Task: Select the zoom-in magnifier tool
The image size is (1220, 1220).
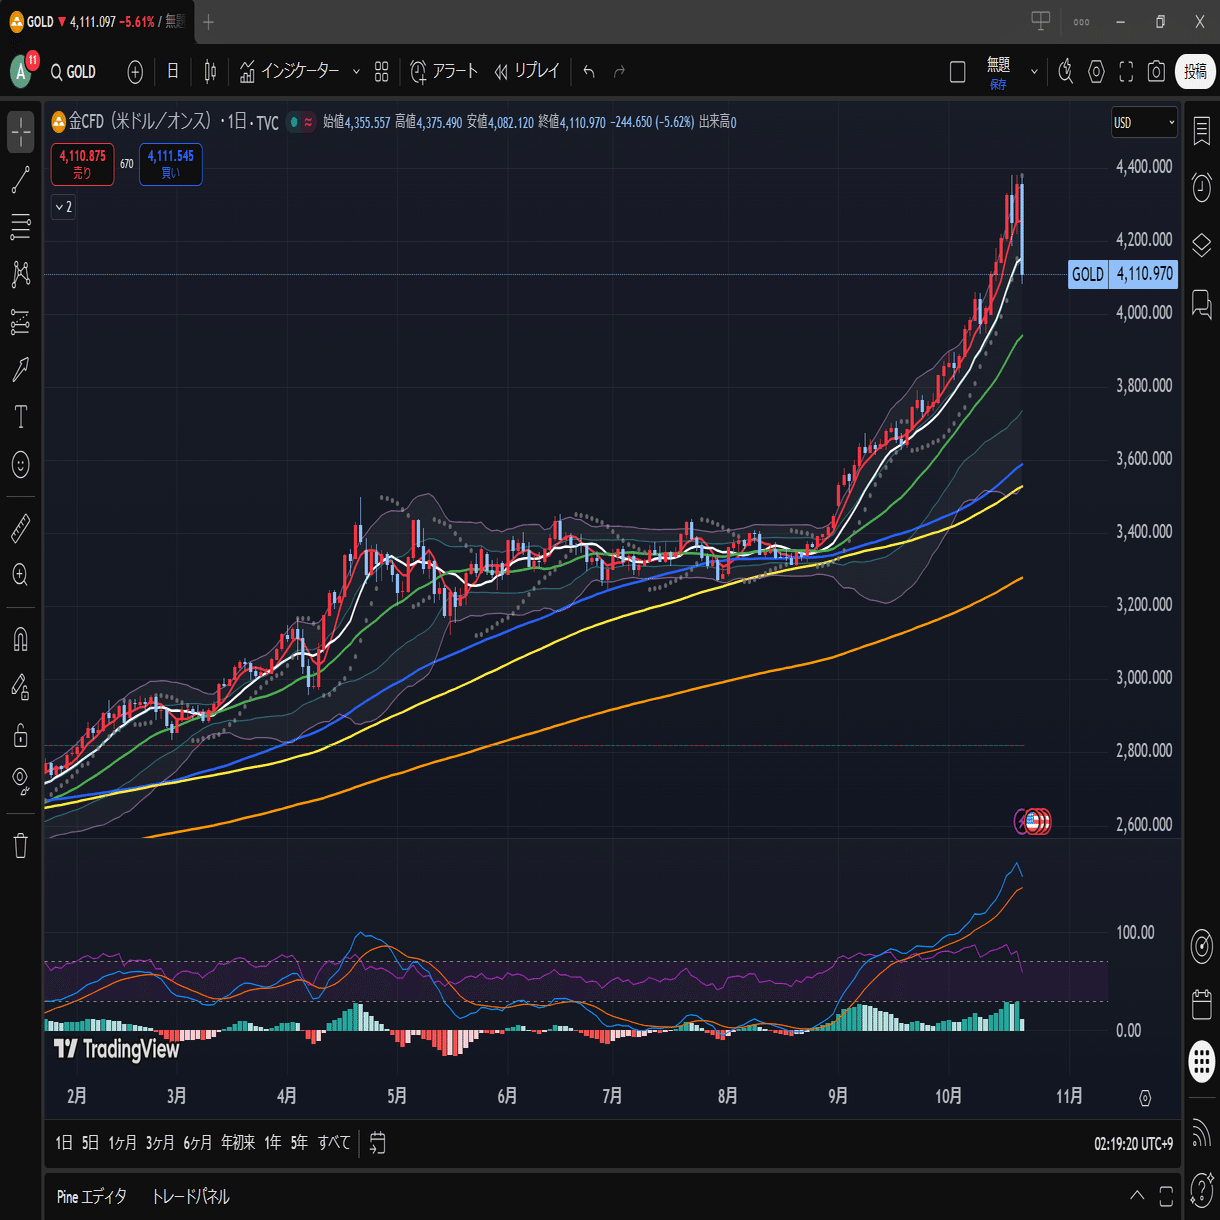Action: click(x=21, y=575)
